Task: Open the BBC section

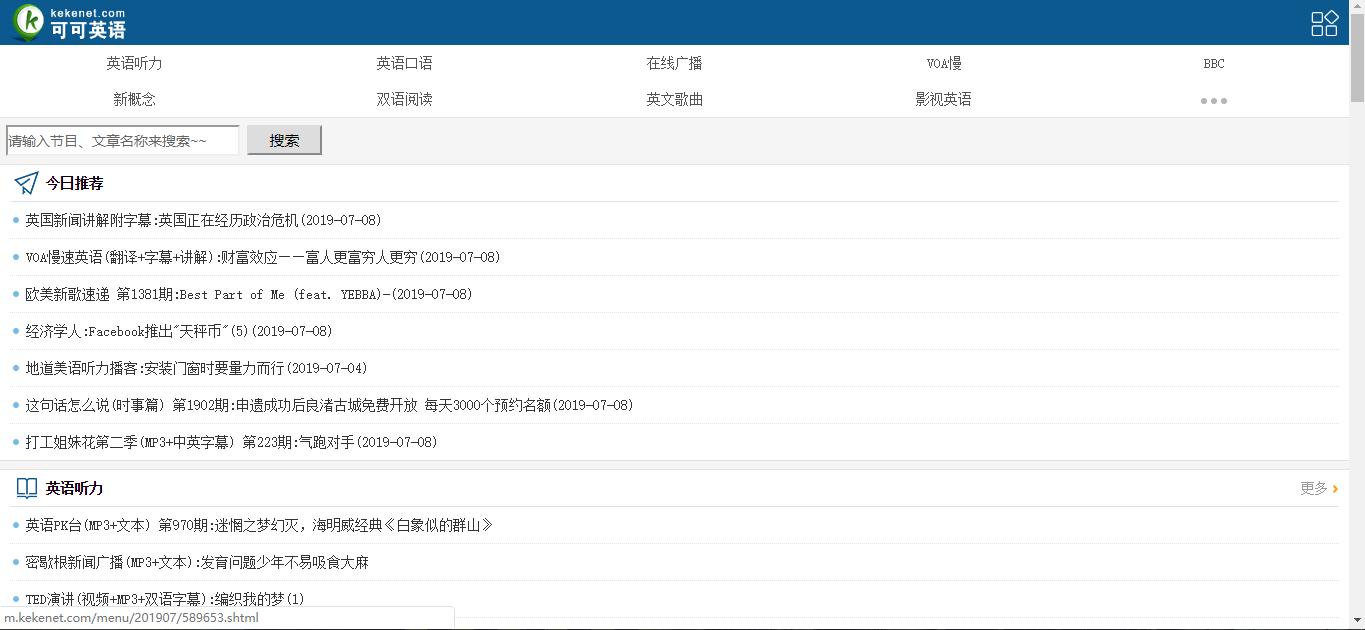Action: point(1213,63)
